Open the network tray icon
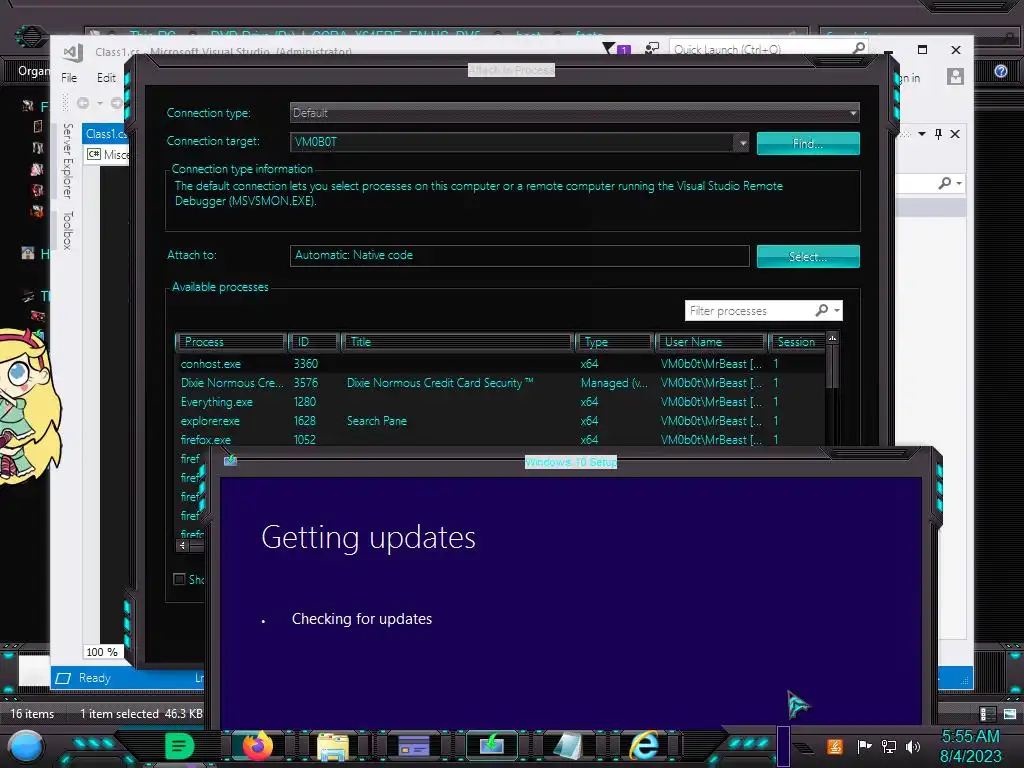Screen dimensions: 1024x768 pyautogui.click(x=888, y=746)
